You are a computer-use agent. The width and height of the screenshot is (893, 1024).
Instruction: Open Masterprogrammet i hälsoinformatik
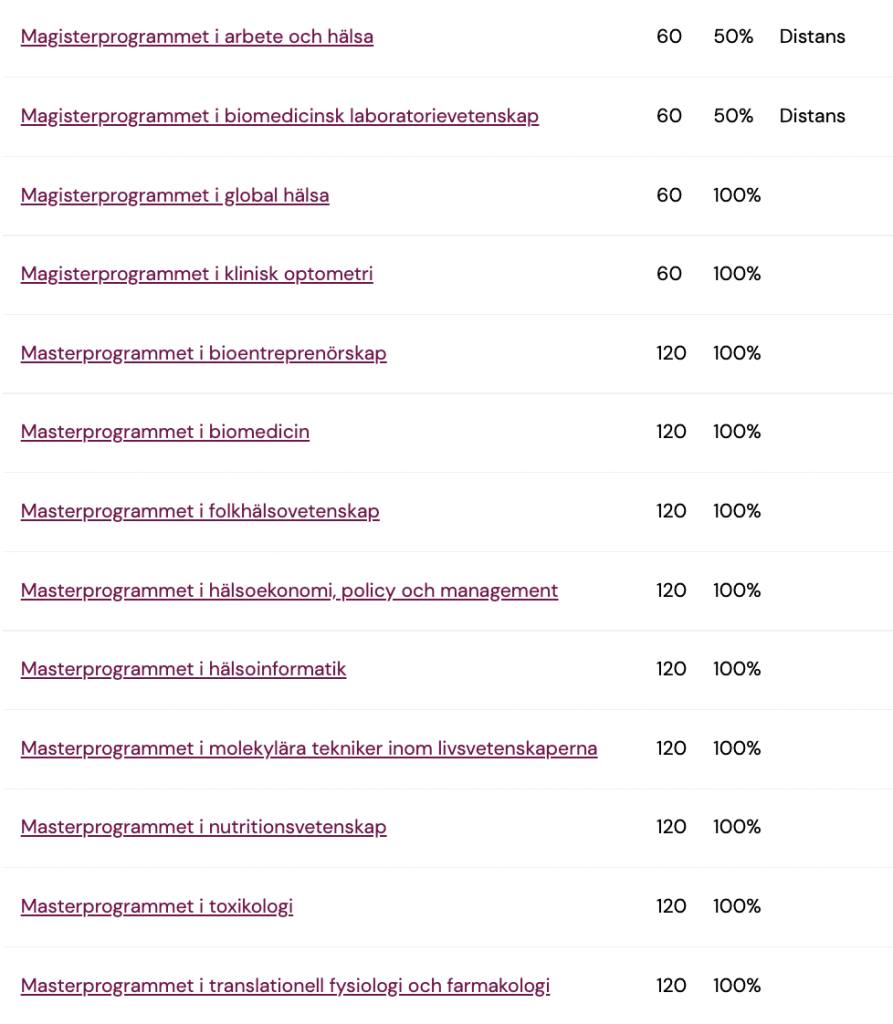click(184, 669)
